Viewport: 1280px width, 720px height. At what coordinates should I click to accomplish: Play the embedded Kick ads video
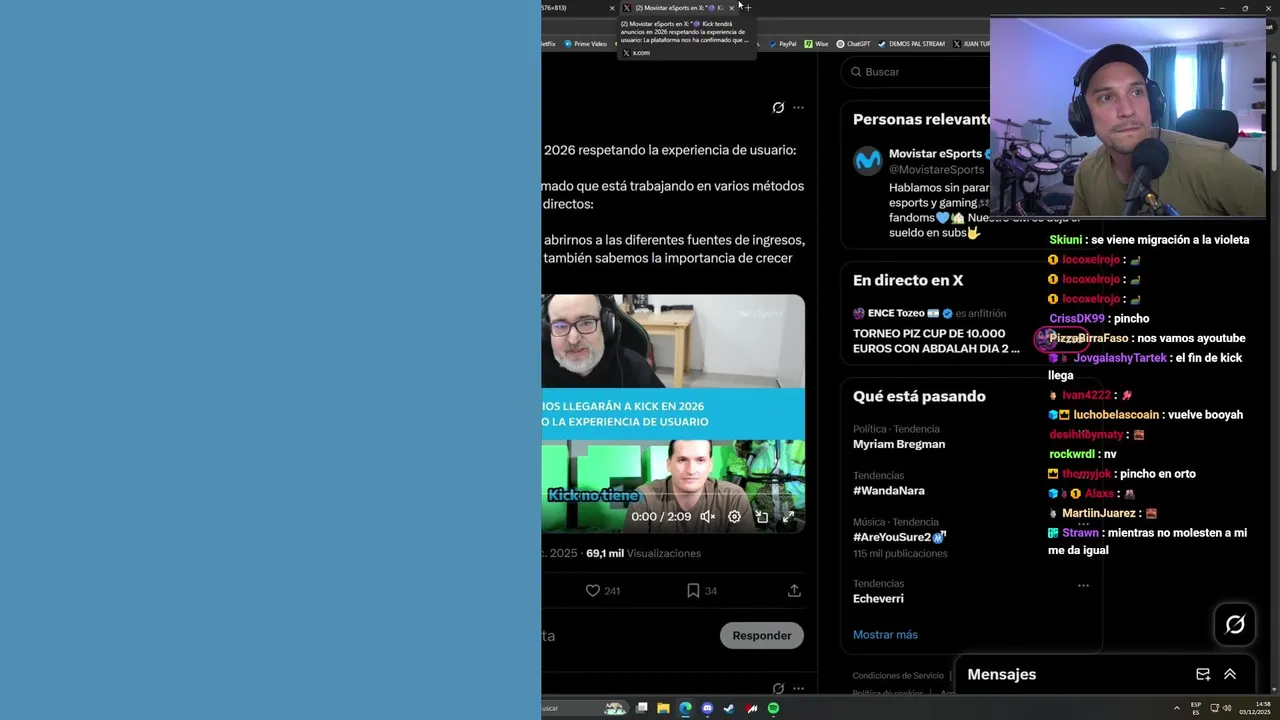click(673, 413)
